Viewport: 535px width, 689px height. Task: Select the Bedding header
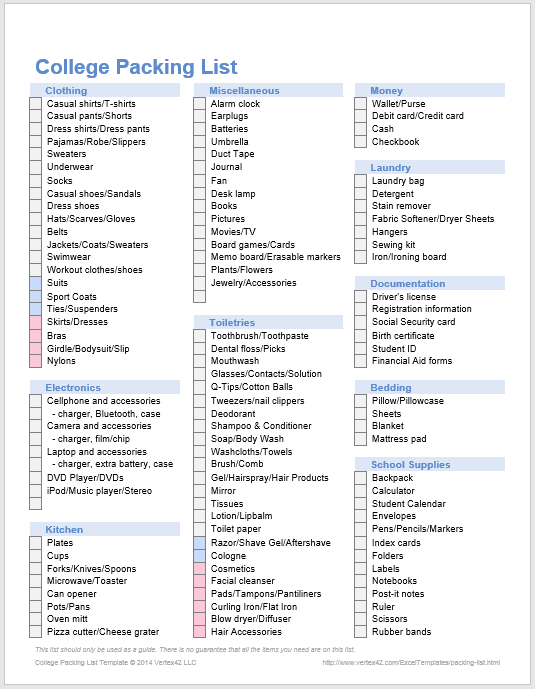[430, 388]
